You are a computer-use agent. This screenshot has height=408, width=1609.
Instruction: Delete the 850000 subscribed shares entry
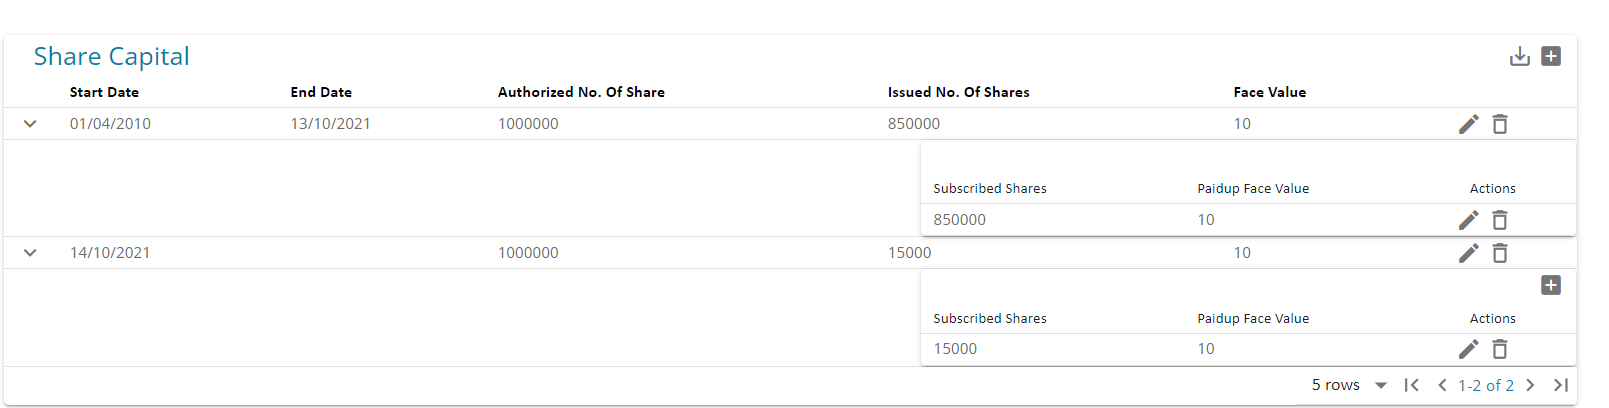[1500, 220]
